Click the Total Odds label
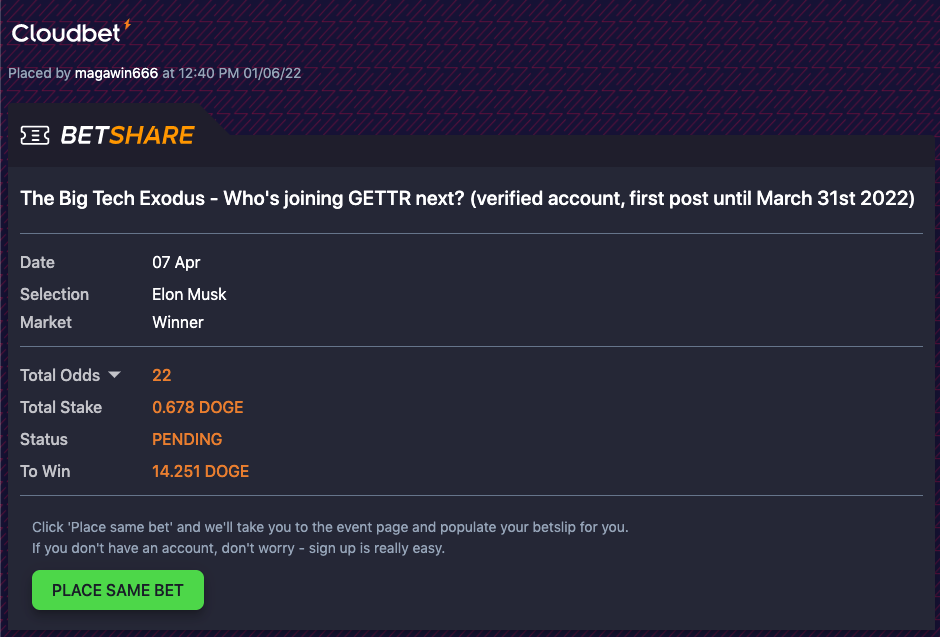 [x=60, y=375]
